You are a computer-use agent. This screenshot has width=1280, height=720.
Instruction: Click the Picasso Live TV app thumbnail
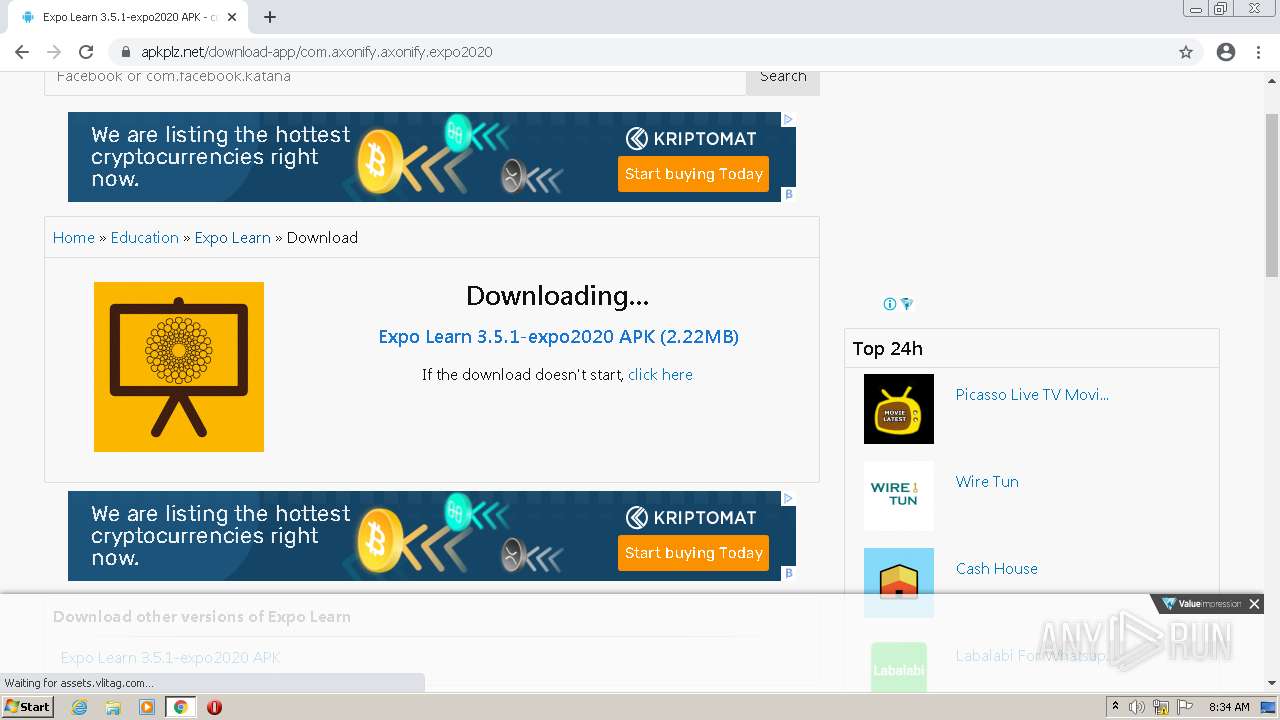[899, 409]
